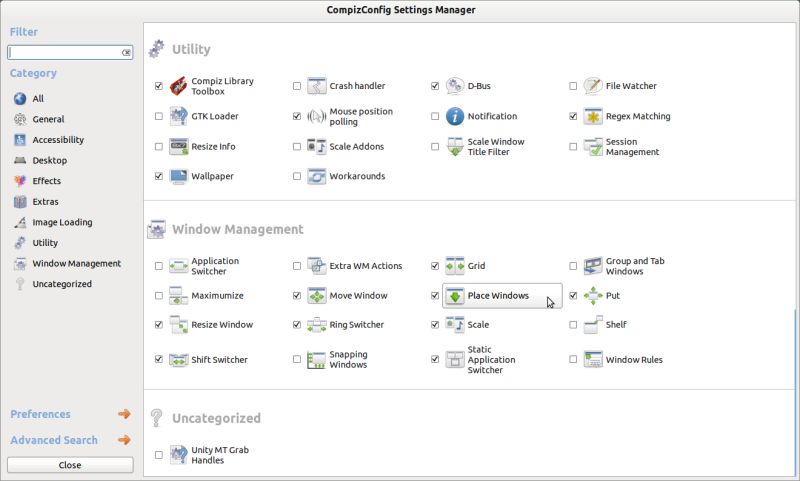
Task: Open the Group and Tab Windows icon
Action: (x=593, y=266)
